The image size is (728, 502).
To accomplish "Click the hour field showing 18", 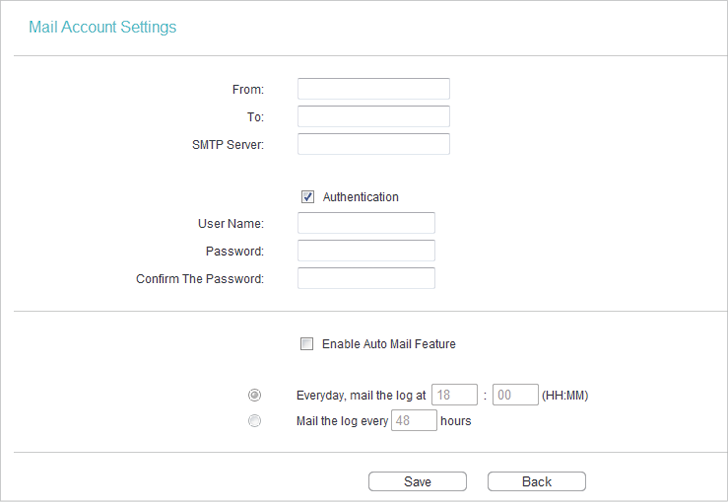I will [x=454, y=395].
